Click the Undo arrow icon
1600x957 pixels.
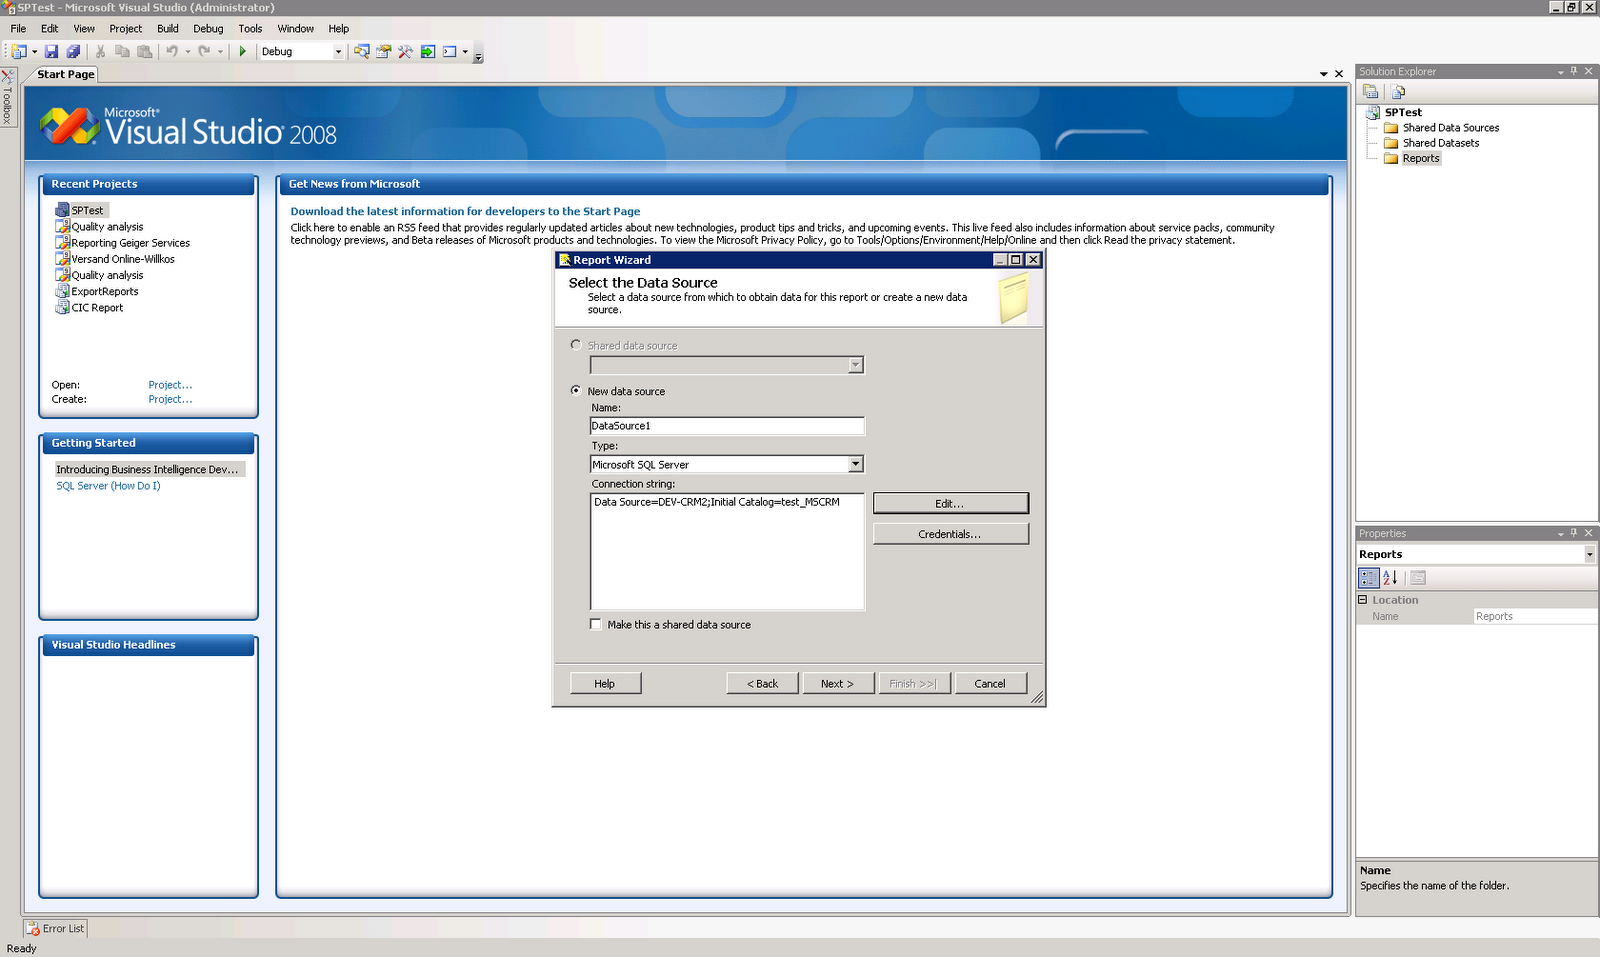coord(172,52)
